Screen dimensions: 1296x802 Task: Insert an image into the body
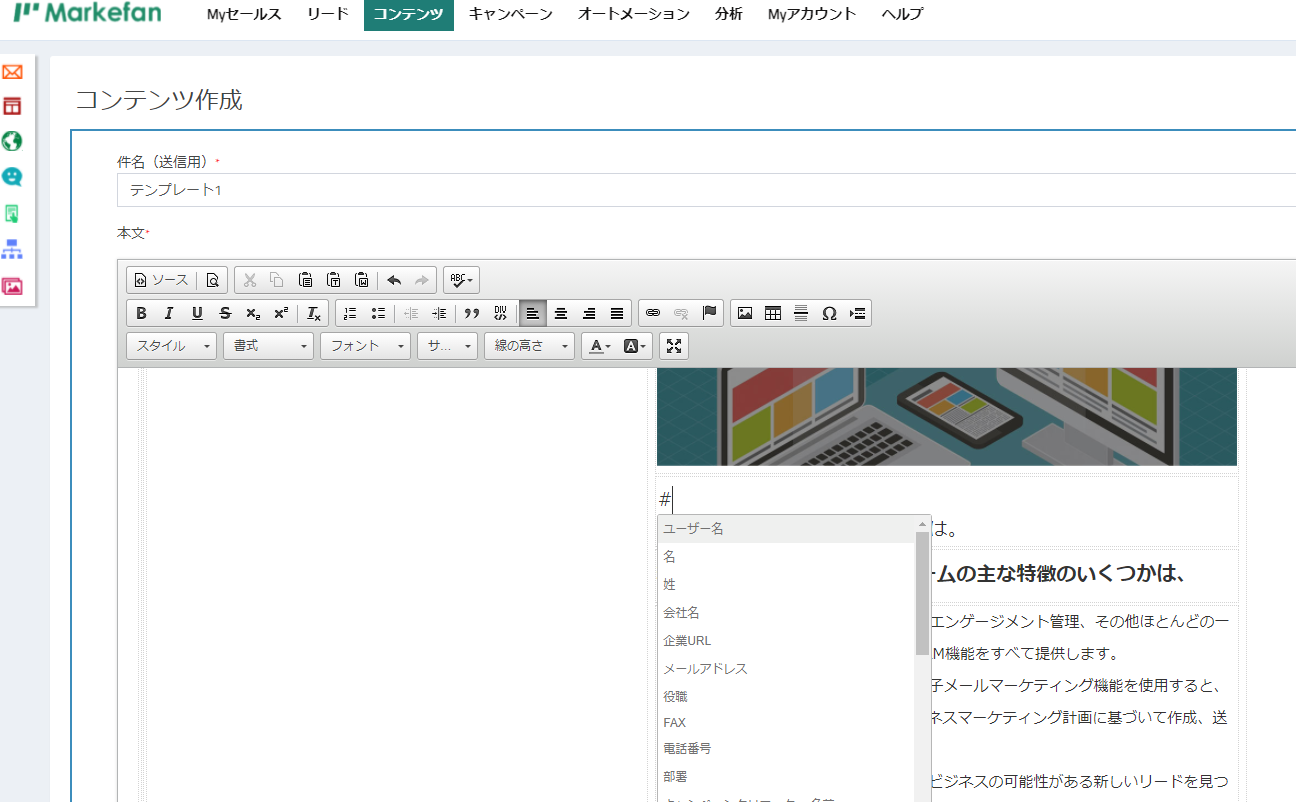point(745,313)
